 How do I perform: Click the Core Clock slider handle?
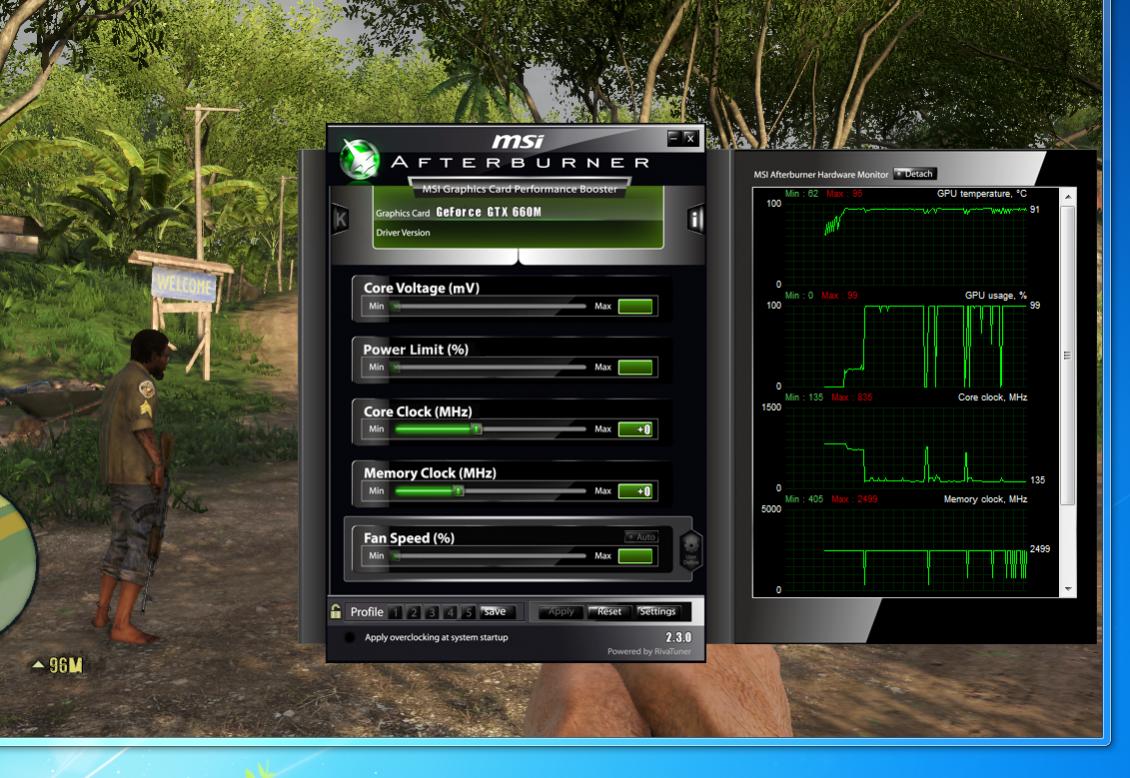(476, 429)
